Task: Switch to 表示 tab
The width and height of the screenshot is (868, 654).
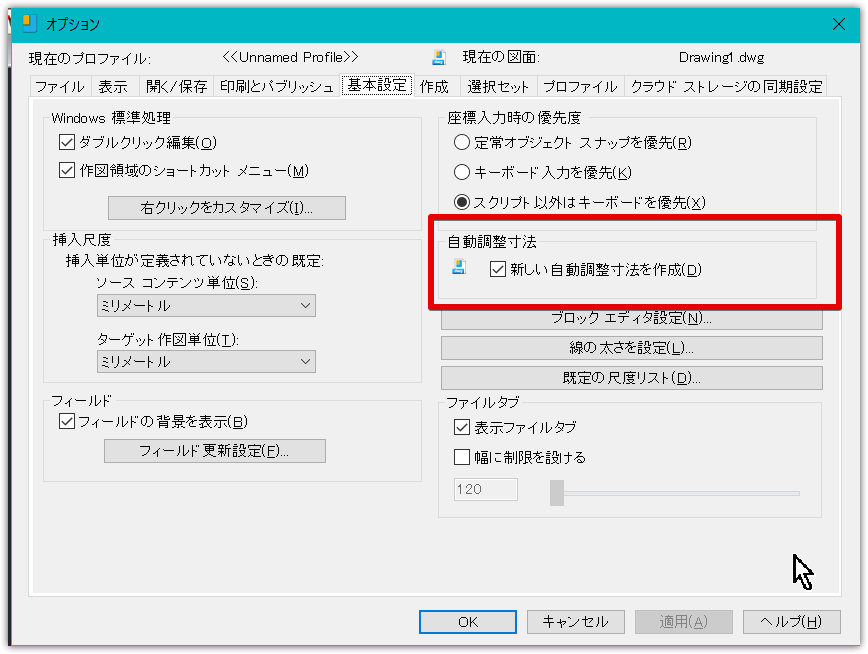Action: pyautogui.click(x=113, y=86)
